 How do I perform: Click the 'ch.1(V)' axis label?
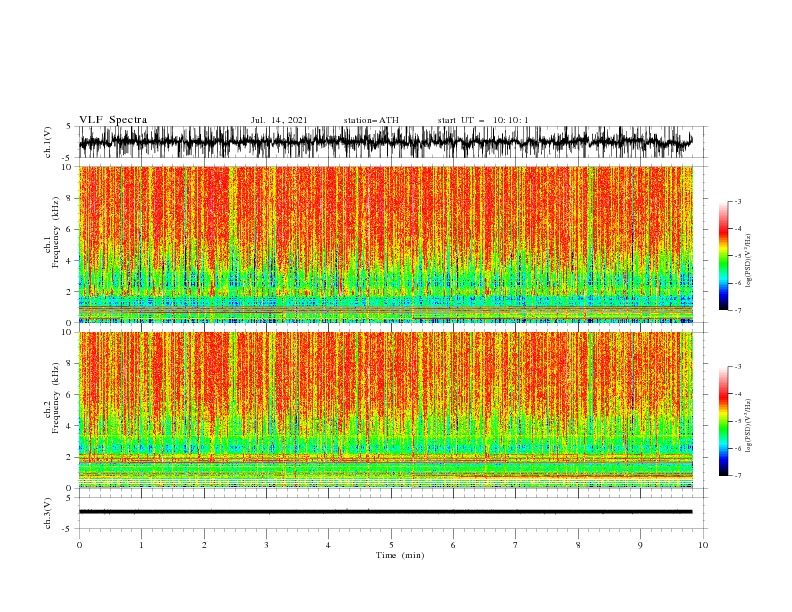(48, 142)
